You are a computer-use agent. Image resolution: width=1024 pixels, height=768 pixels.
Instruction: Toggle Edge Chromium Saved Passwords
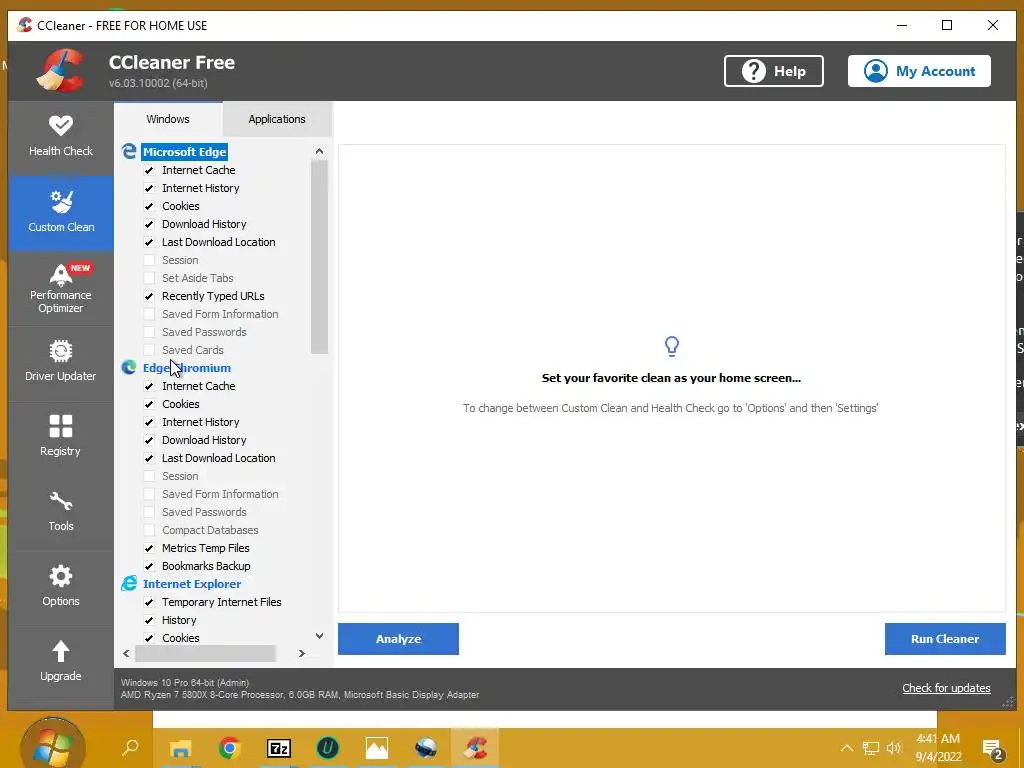coord(149,512)
